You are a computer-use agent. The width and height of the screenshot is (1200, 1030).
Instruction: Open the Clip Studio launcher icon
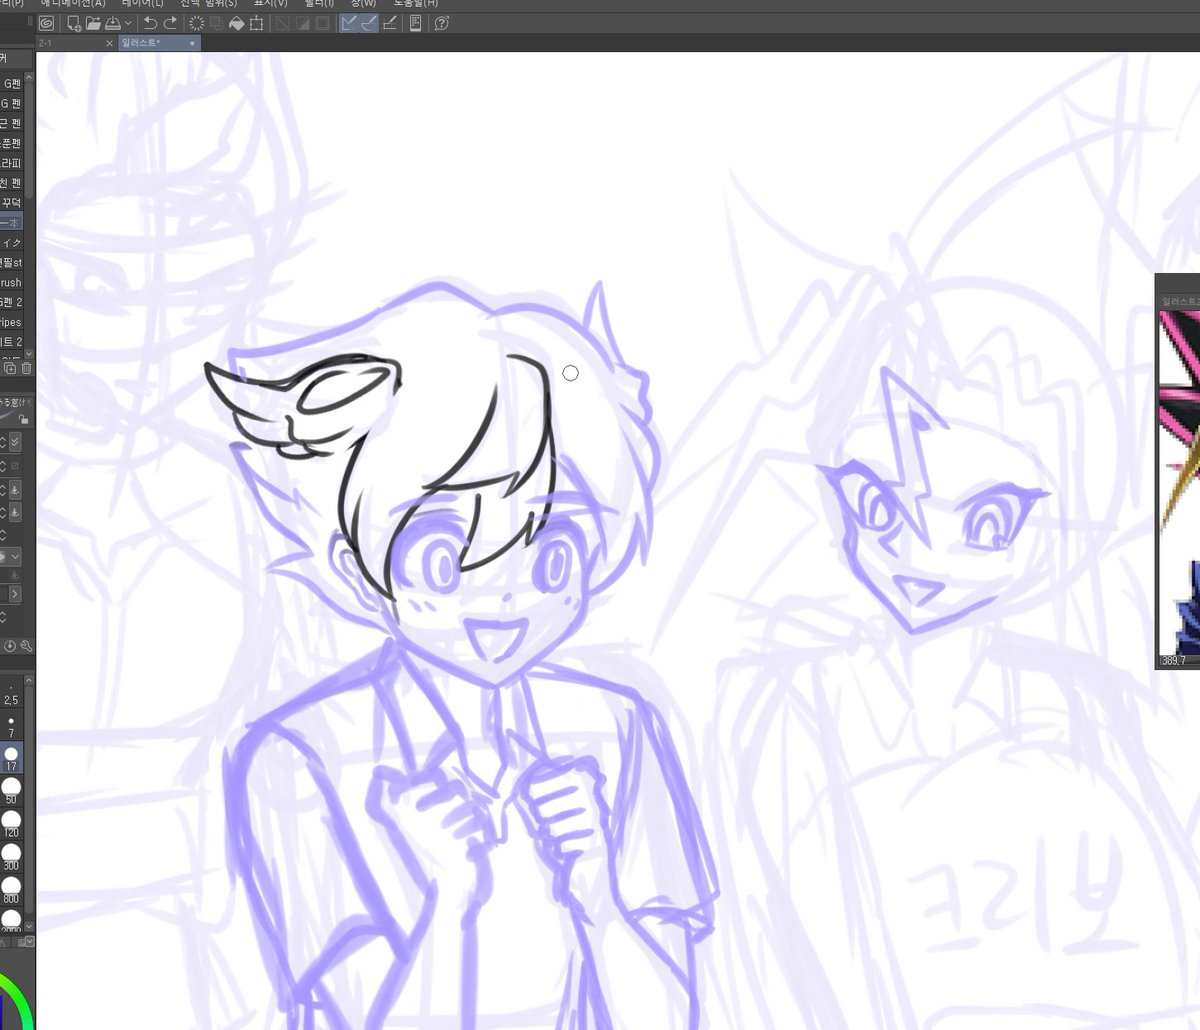tap(47, 22)
